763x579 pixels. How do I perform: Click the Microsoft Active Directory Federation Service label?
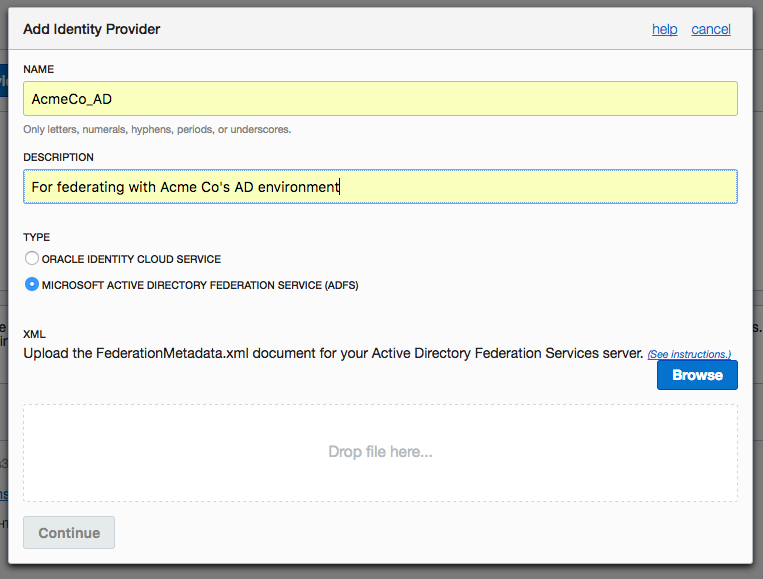[x=200, y=285]
